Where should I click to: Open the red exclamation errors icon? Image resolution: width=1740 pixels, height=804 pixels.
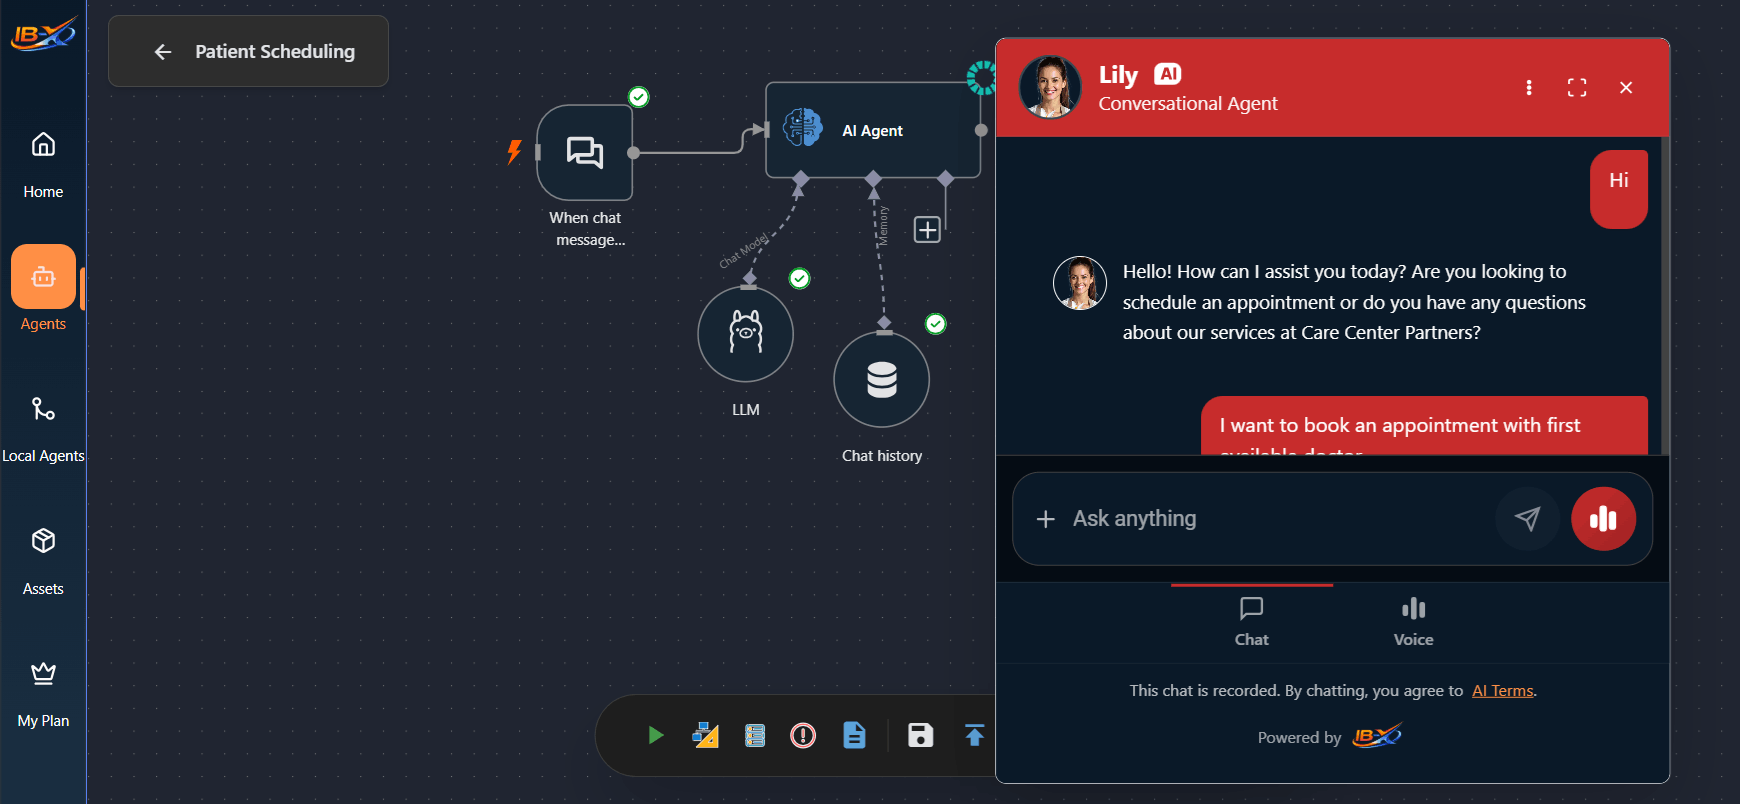point(803,736)
